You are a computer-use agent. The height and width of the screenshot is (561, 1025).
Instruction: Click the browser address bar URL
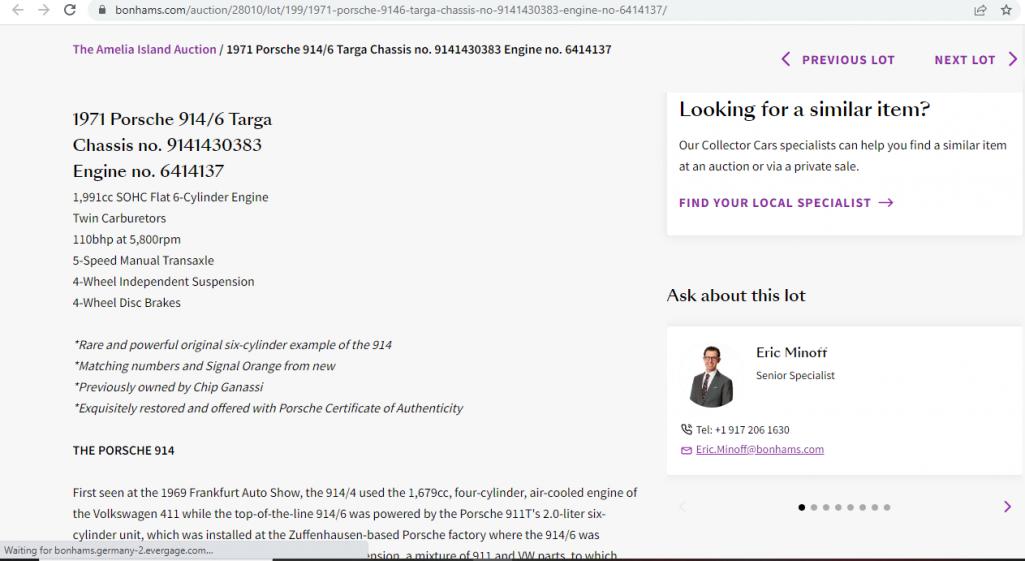pos(390,10)
